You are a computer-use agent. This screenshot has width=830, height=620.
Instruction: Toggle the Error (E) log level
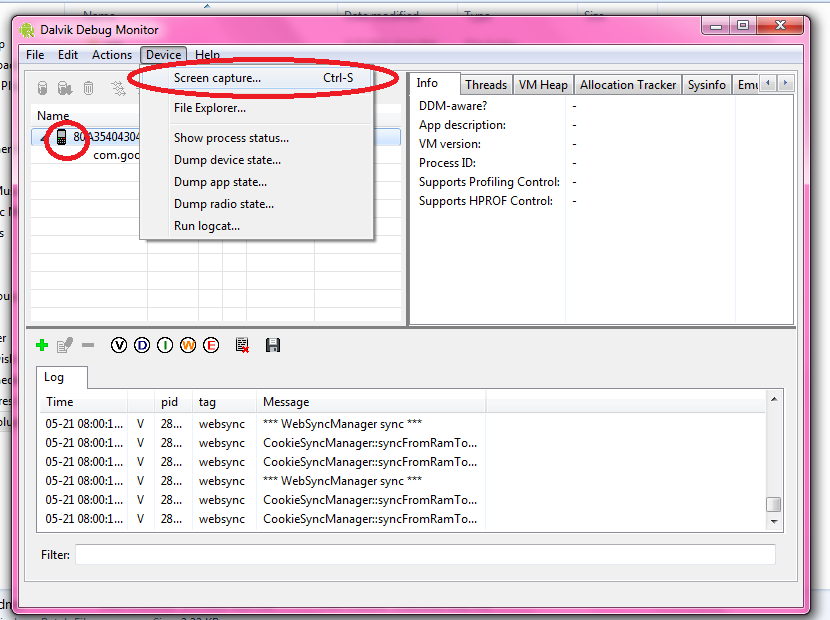211,345
